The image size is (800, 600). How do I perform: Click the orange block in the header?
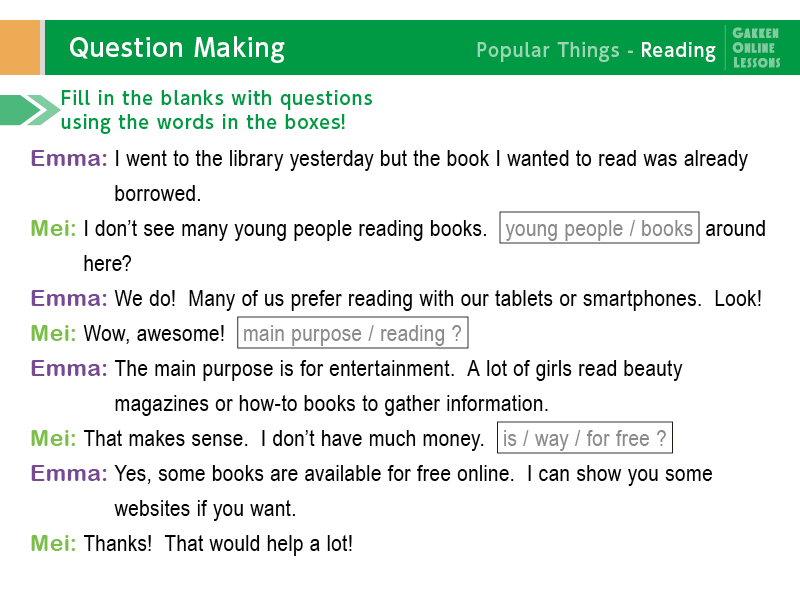(x=20, y=47)
